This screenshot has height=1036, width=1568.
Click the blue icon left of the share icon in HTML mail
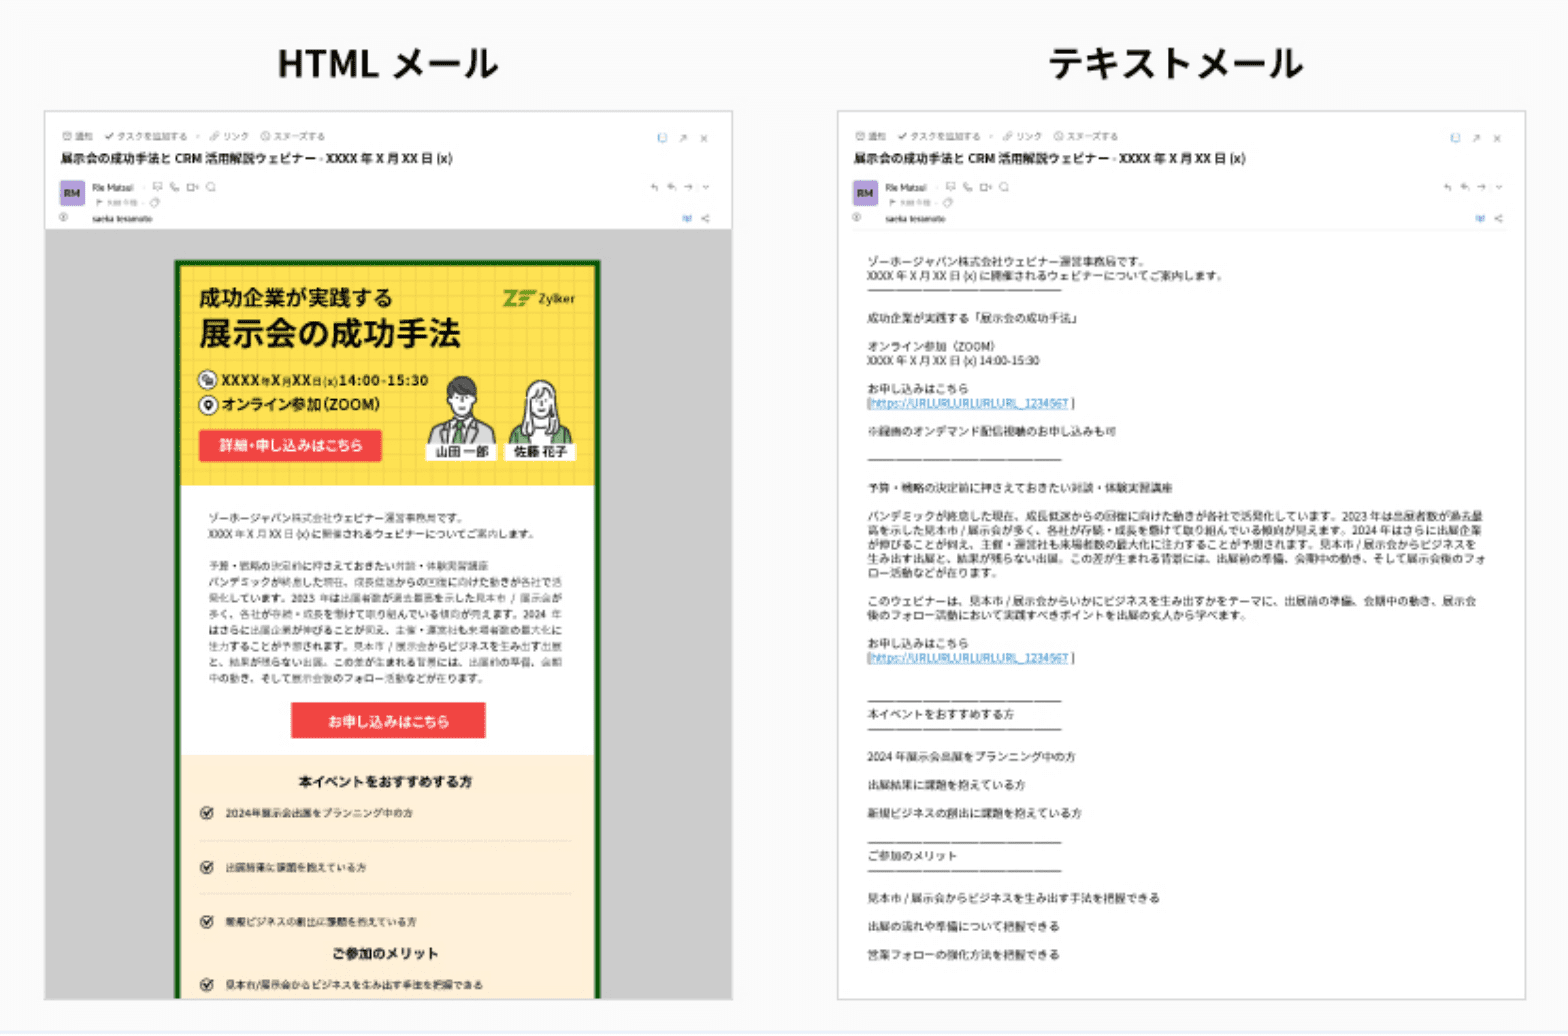click(687, 218)
